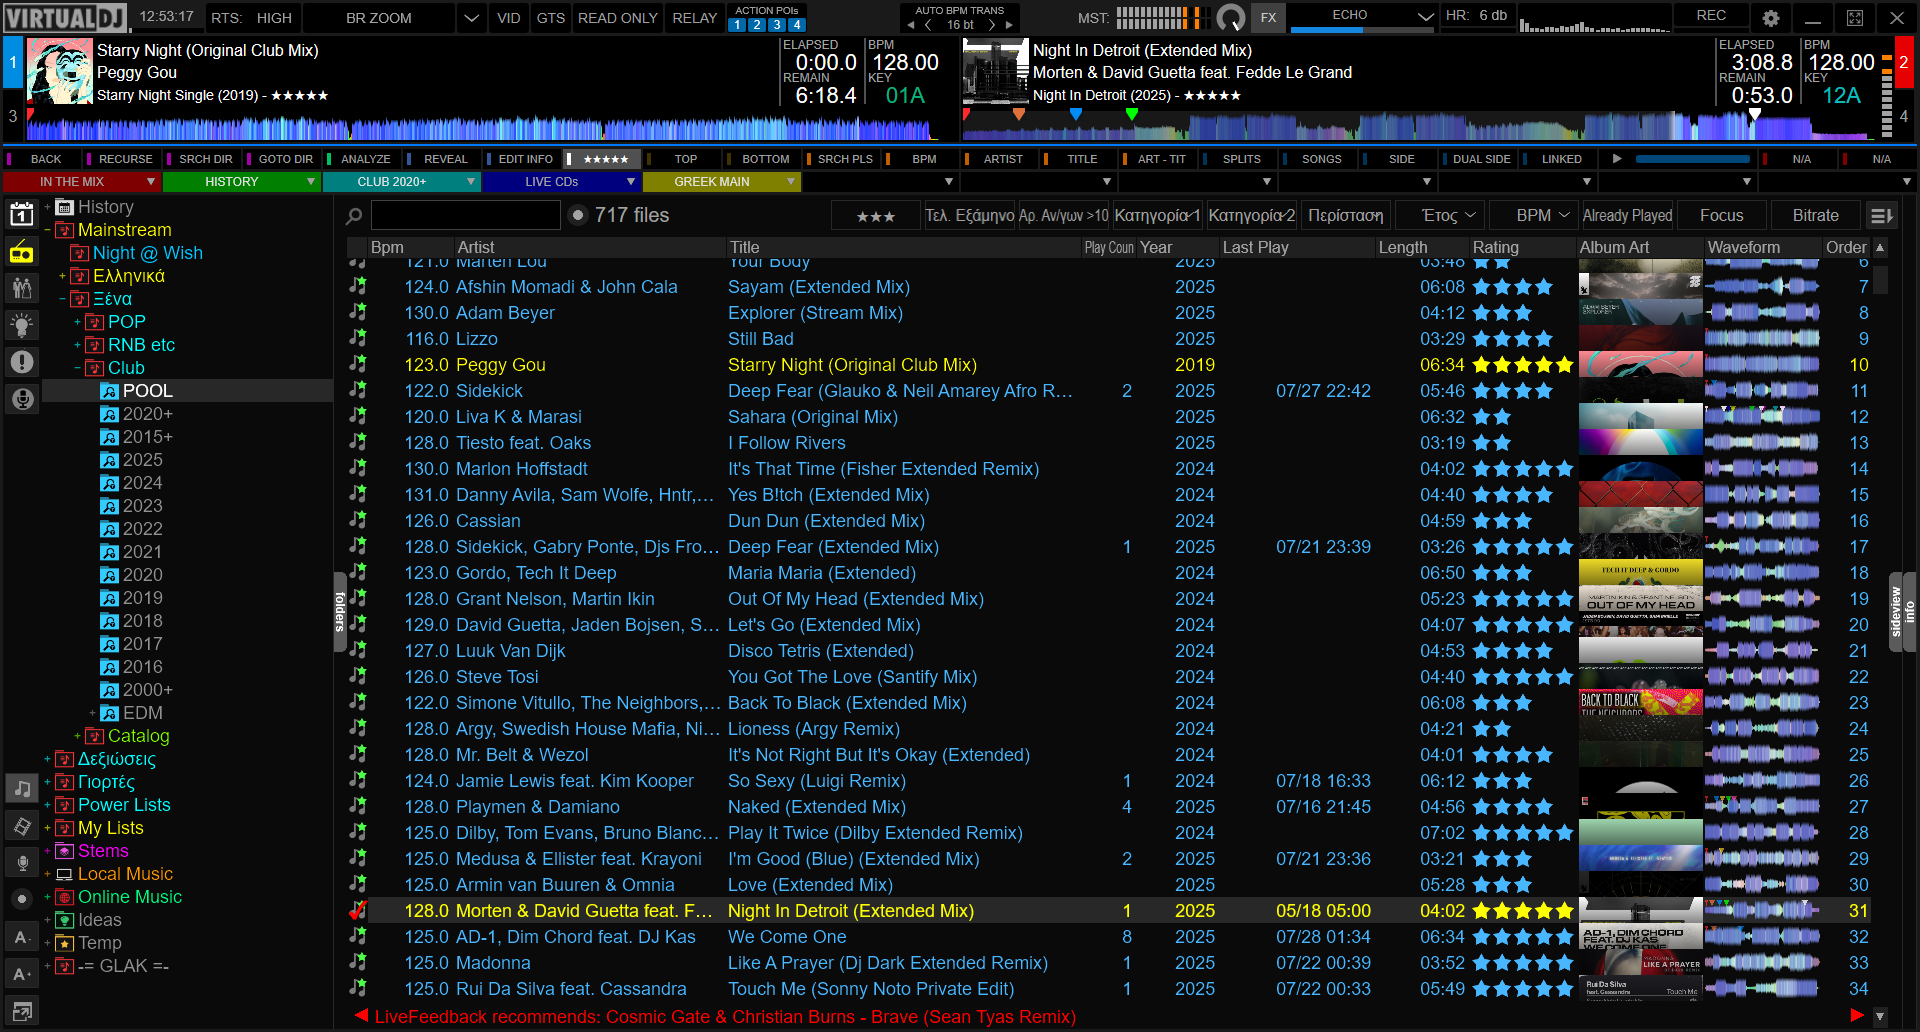The image size is (1920, 1032).
Task: Click the increase font size A+ icon
Action: [x=21, y=973]
